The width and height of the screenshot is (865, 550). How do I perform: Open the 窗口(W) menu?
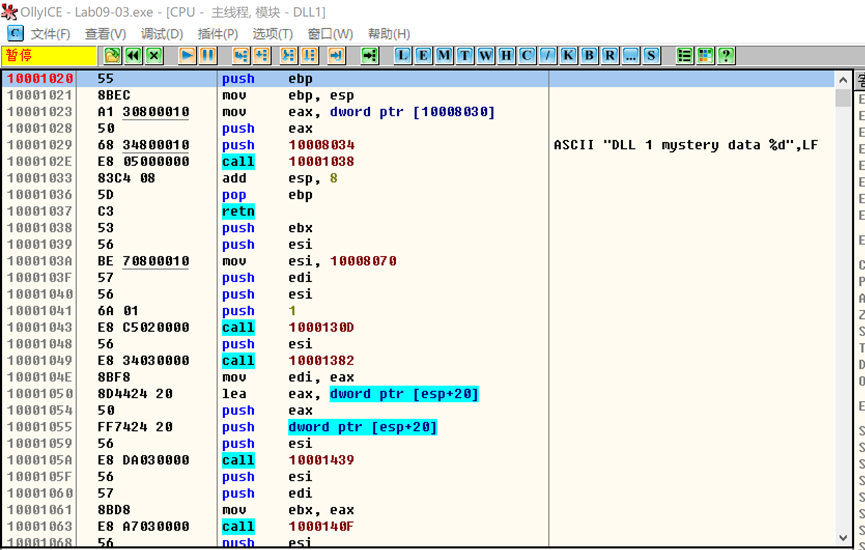coord(330,34)
